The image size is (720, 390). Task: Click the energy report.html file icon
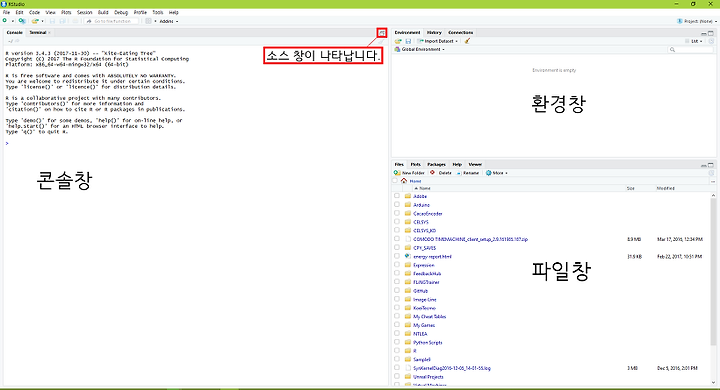(x=408, y=256)
